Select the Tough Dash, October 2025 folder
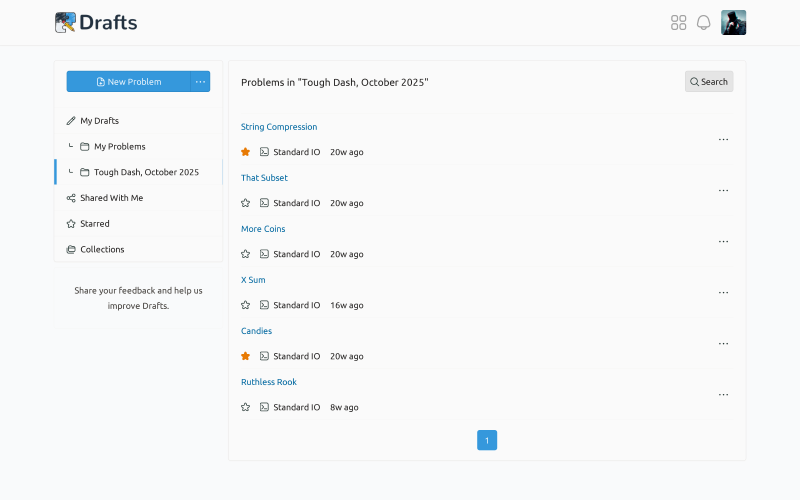The image size is (800, 500). pos(138,172)
